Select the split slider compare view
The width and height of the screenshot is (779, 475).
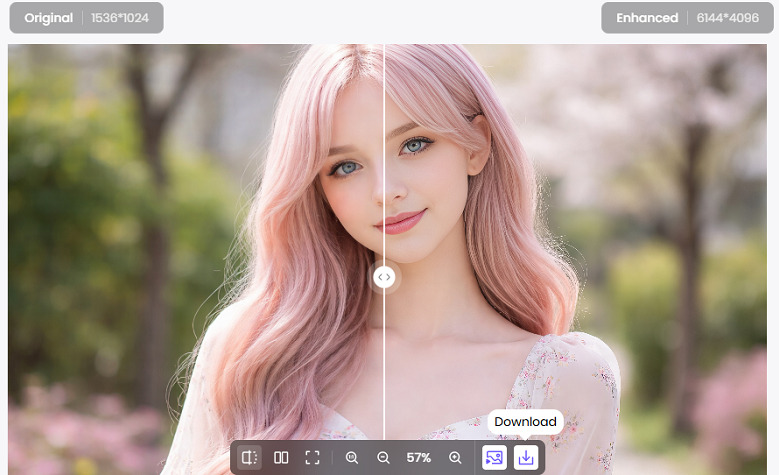[250, 457]
